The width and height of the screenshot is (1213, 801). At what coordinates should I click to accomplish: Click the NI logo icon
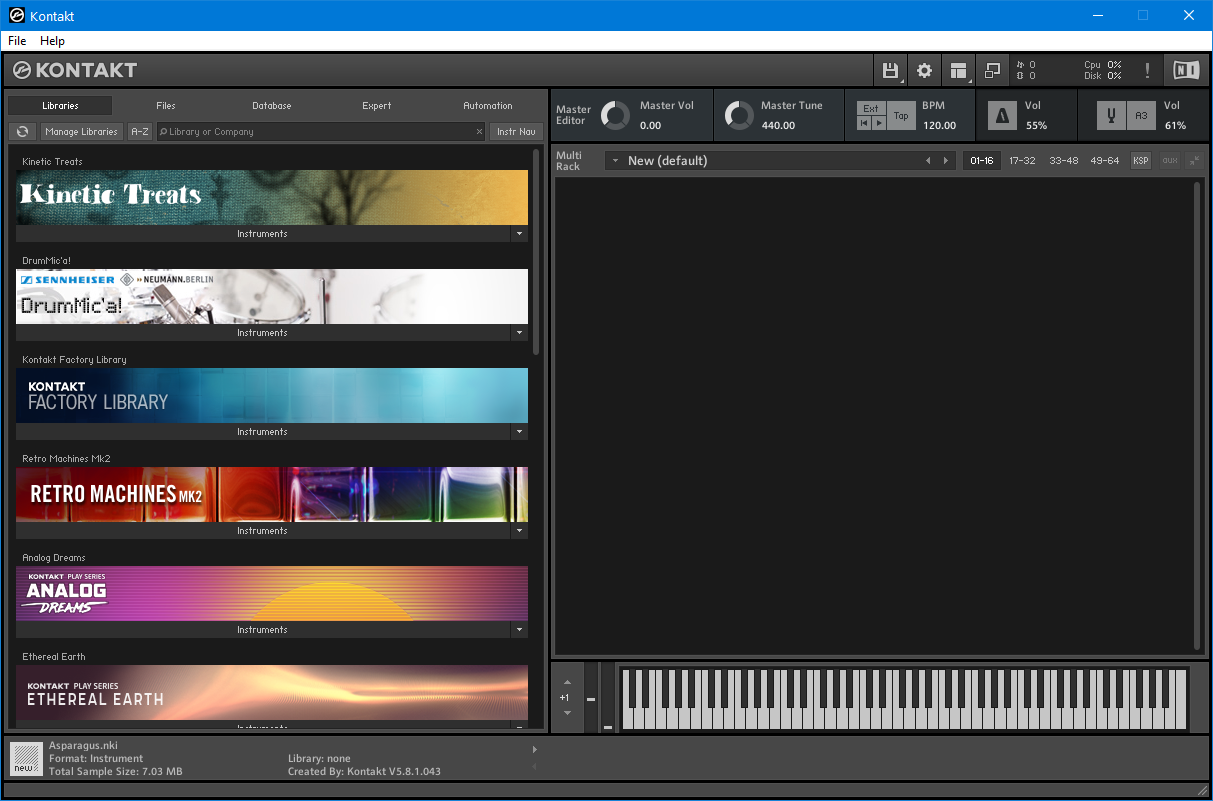[x=1186, y=70]
